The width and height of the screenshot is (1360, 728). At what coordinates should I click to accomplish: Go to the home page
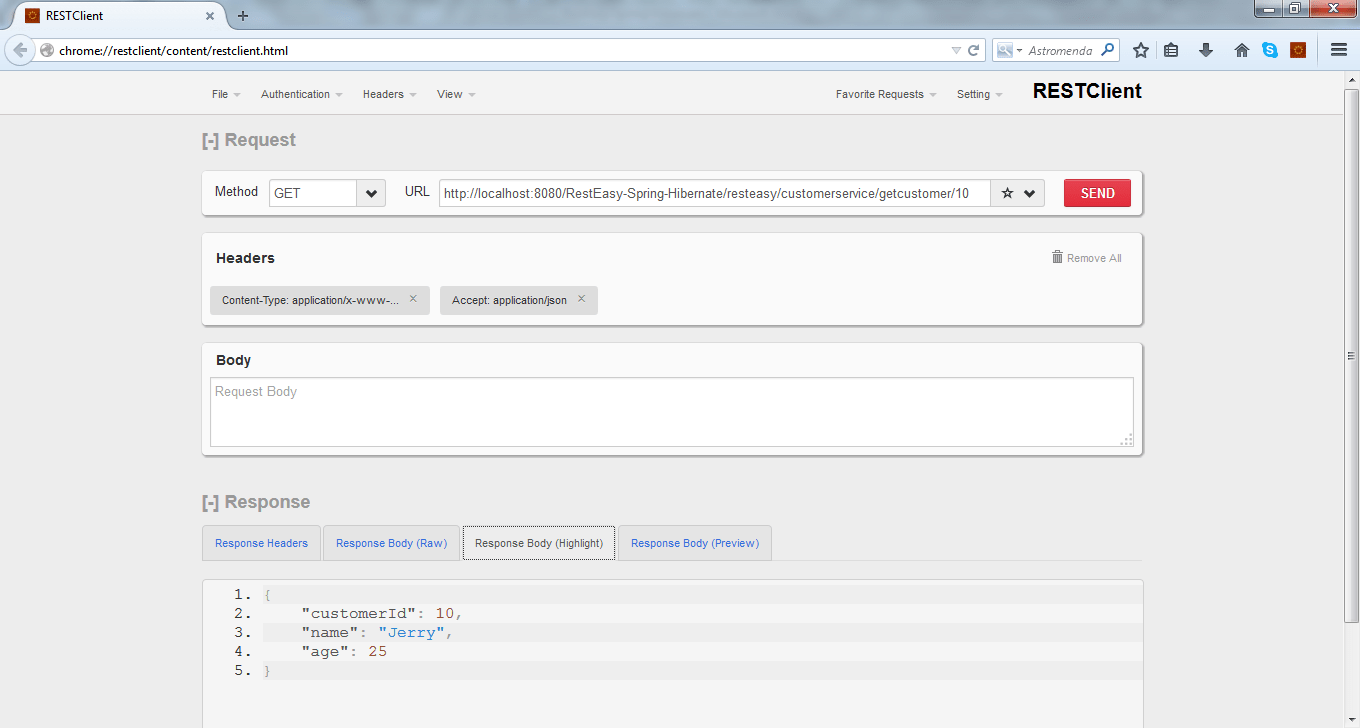[1241, 49]
